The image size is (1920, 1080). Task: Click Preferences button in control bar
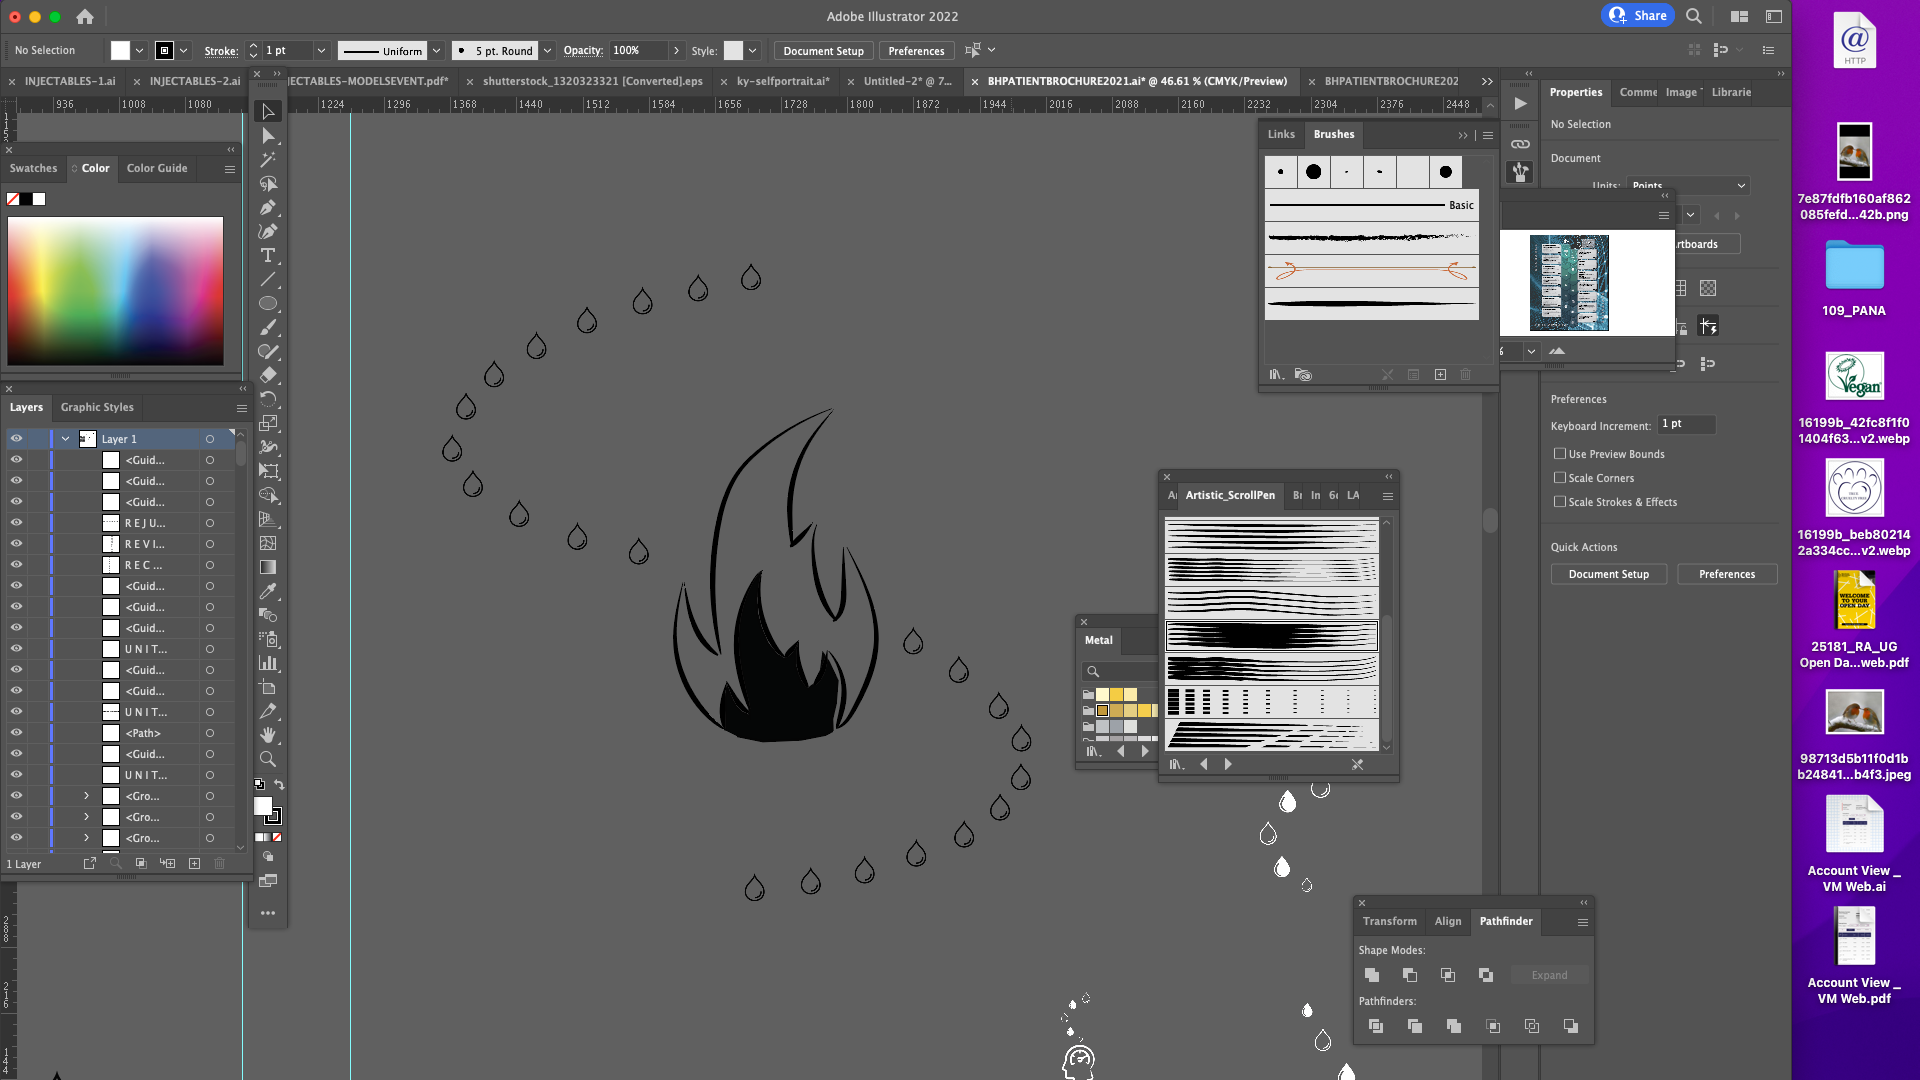pos(916,51)
